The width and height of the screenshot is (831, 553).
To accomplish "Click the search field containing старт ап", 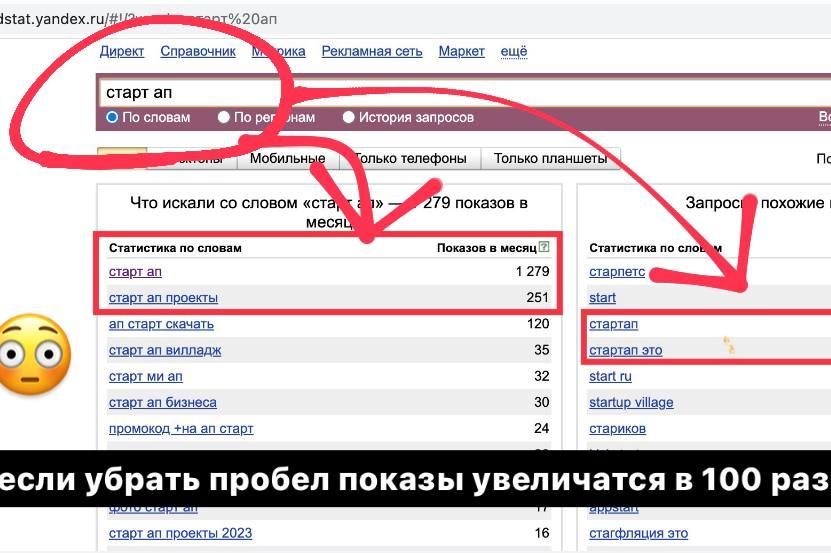I will point(464,93).
